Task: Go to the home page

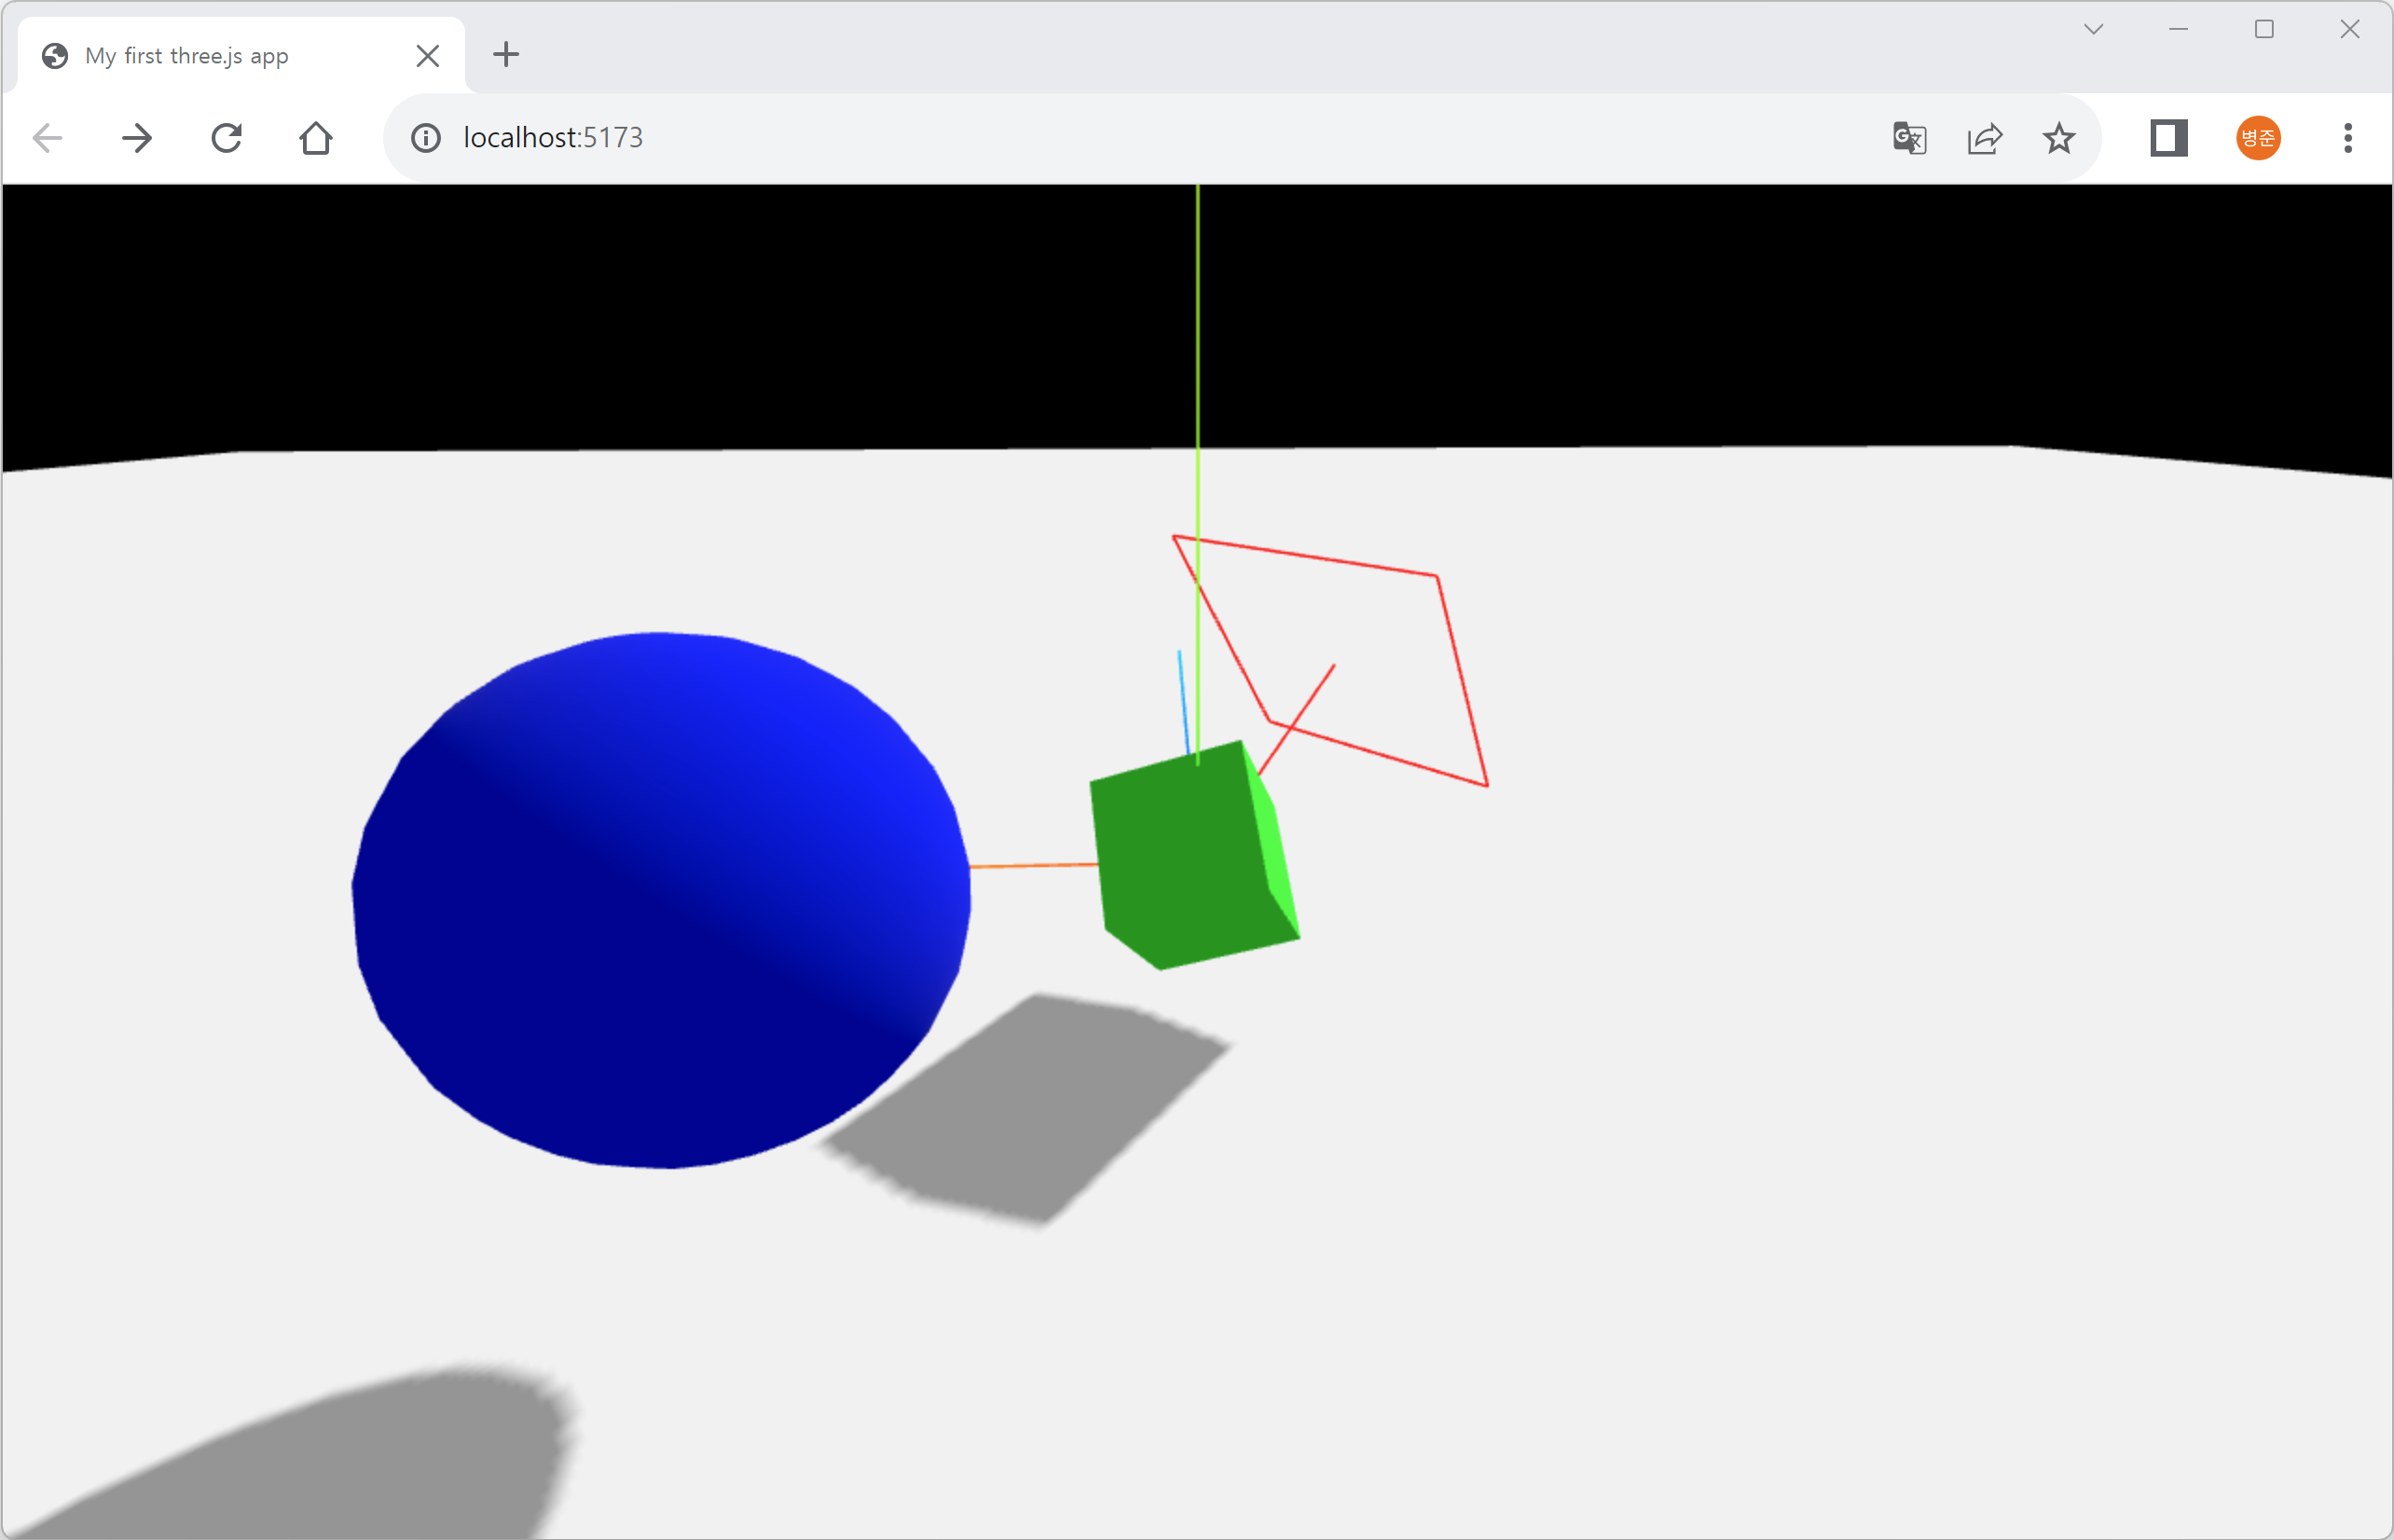Action: point(316,138)
